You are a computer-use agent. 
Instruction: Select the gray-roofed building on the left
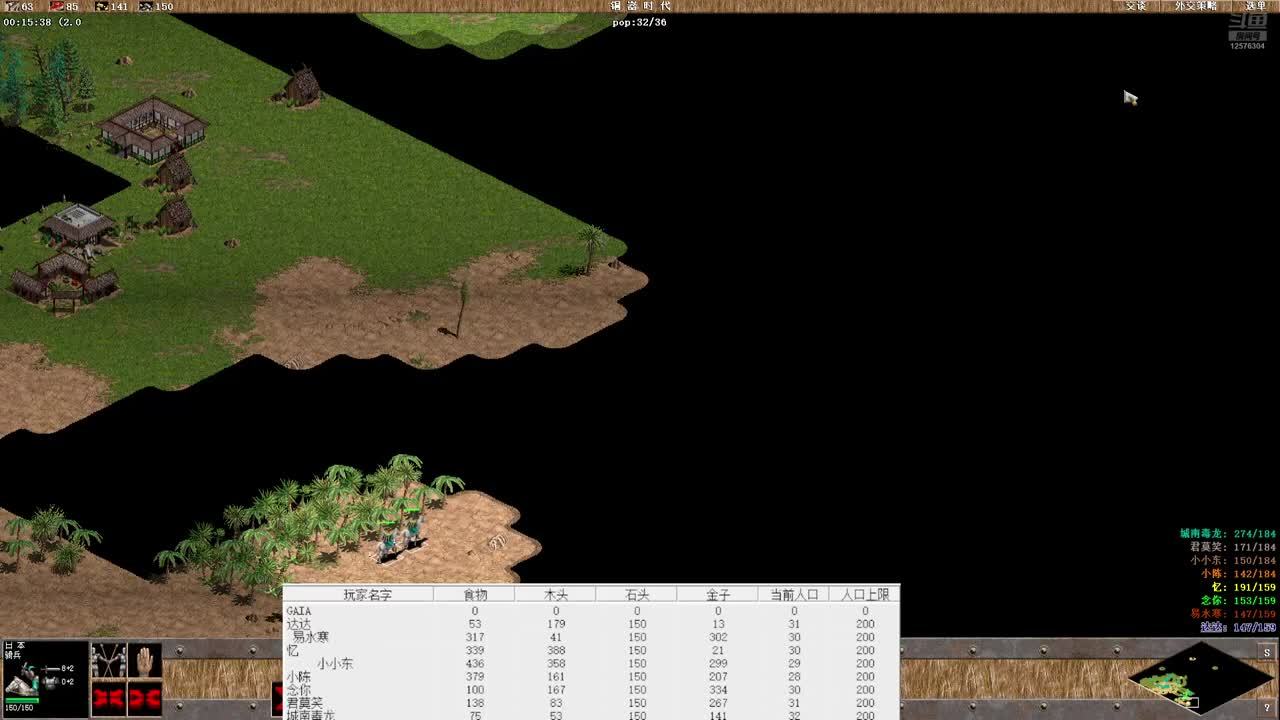78,225
